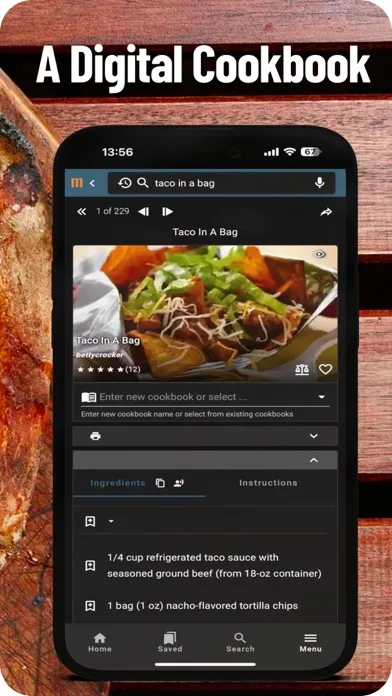
Task: Open the Home tab in the bottom bar
Action: click(99, 642)
